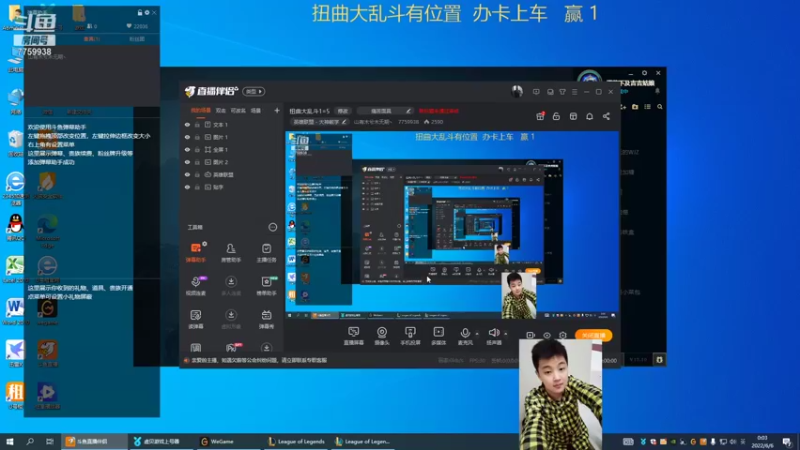Click the unlock padlock icon in header
The height and width of the screenshot is (450, 800).
[x=556, y=116]
